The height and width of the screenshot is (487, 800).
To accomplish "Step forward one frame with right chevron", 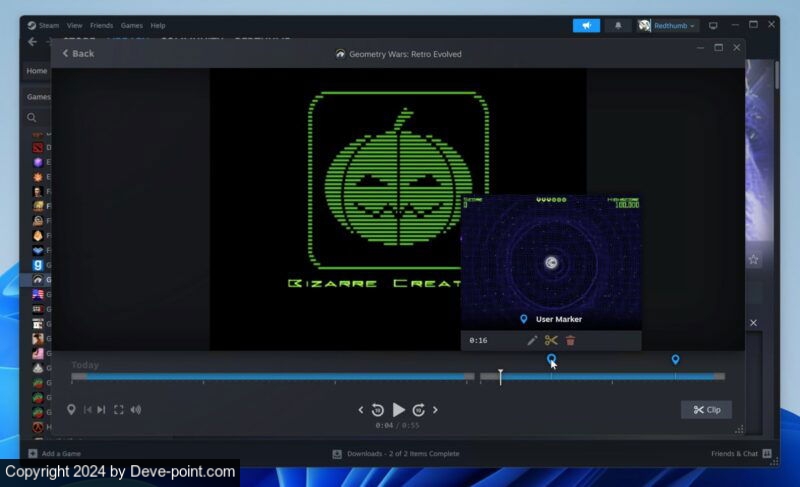I will tap(435, 410).
